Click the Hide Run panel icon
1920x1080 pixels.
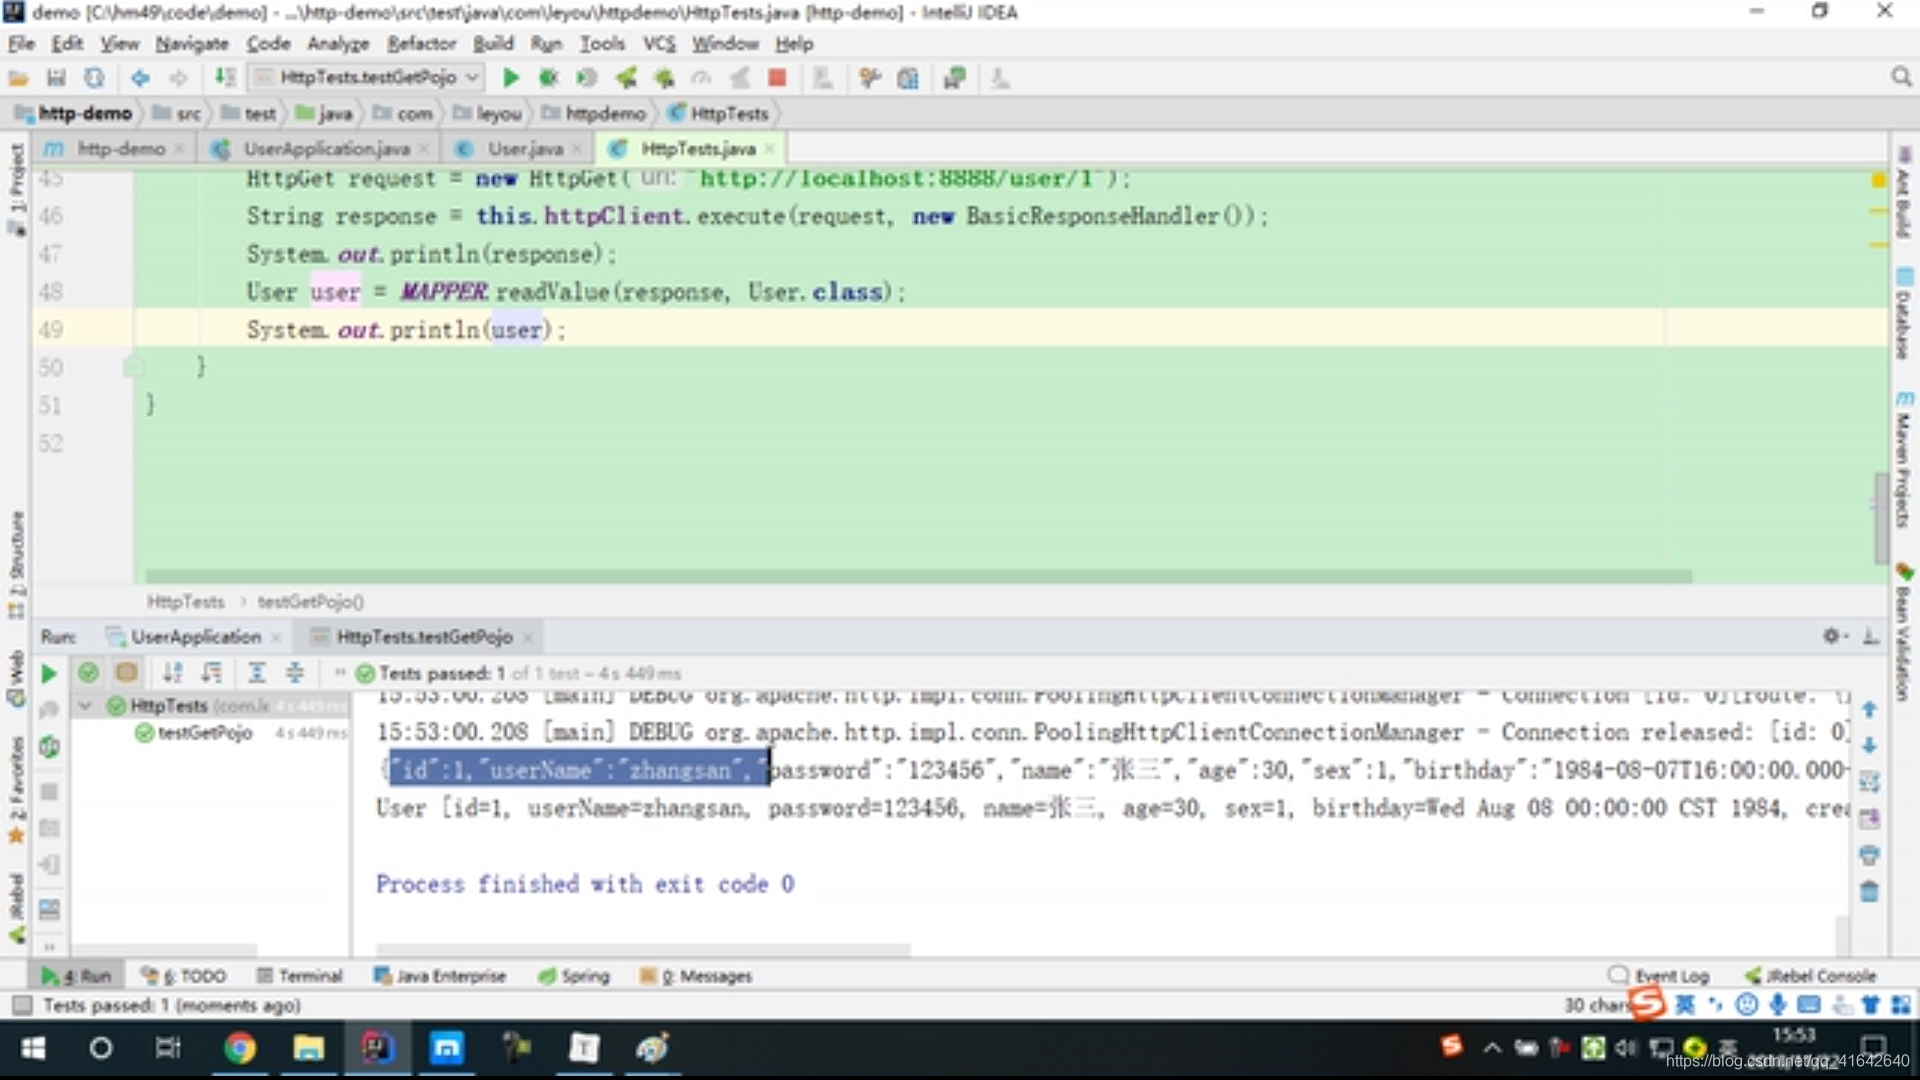coord(1871,636)
